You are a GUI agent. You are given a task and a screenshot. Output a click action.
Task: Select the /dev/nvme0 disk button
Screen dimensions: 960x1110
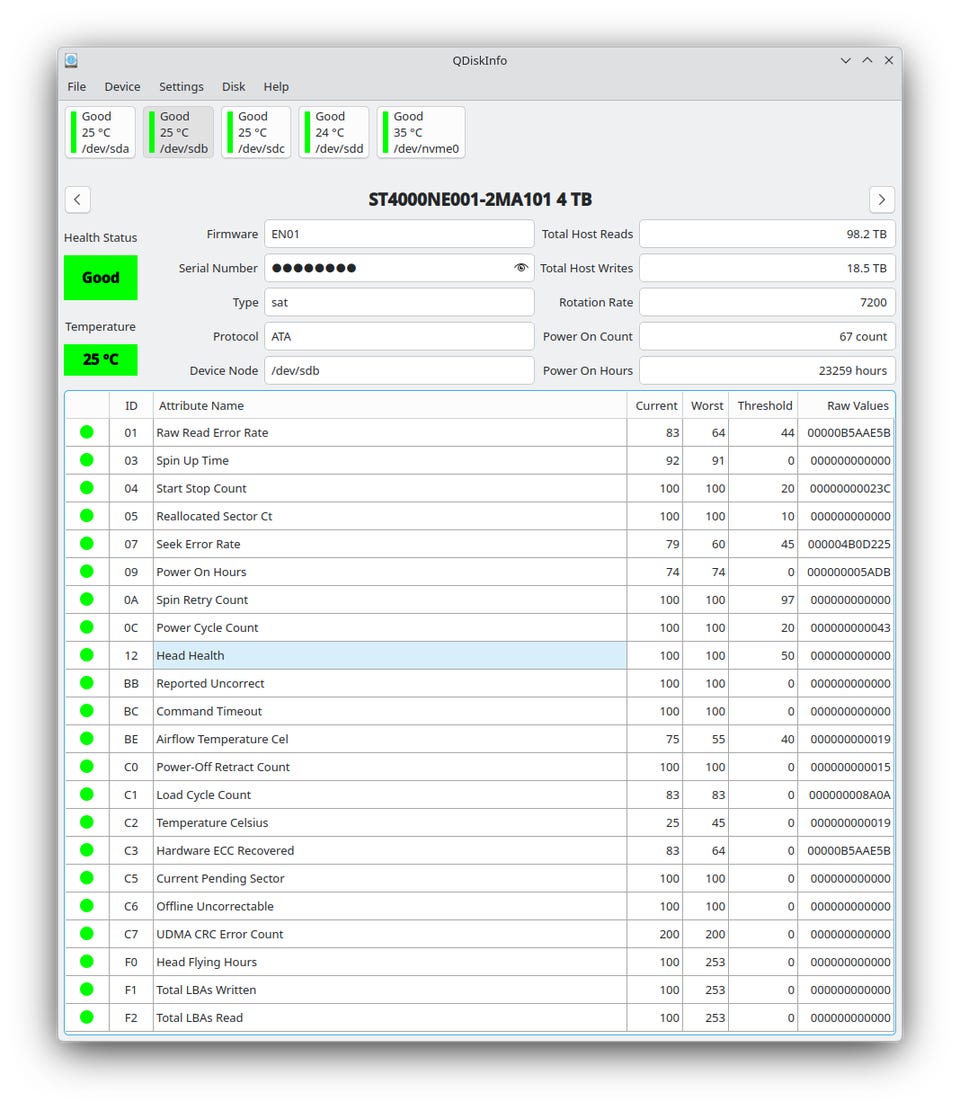[x=421, y=132]
